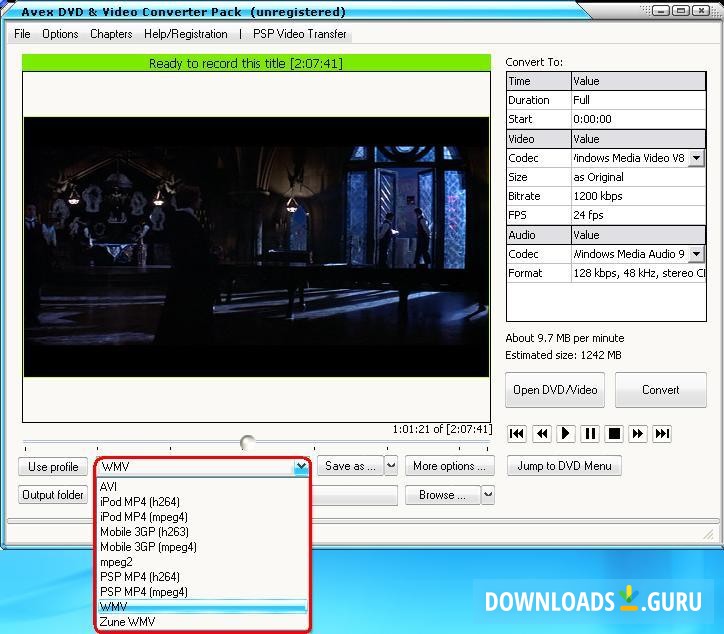
Task: Open PSP Video Transfer menu
Action: (x=300, y=34)
